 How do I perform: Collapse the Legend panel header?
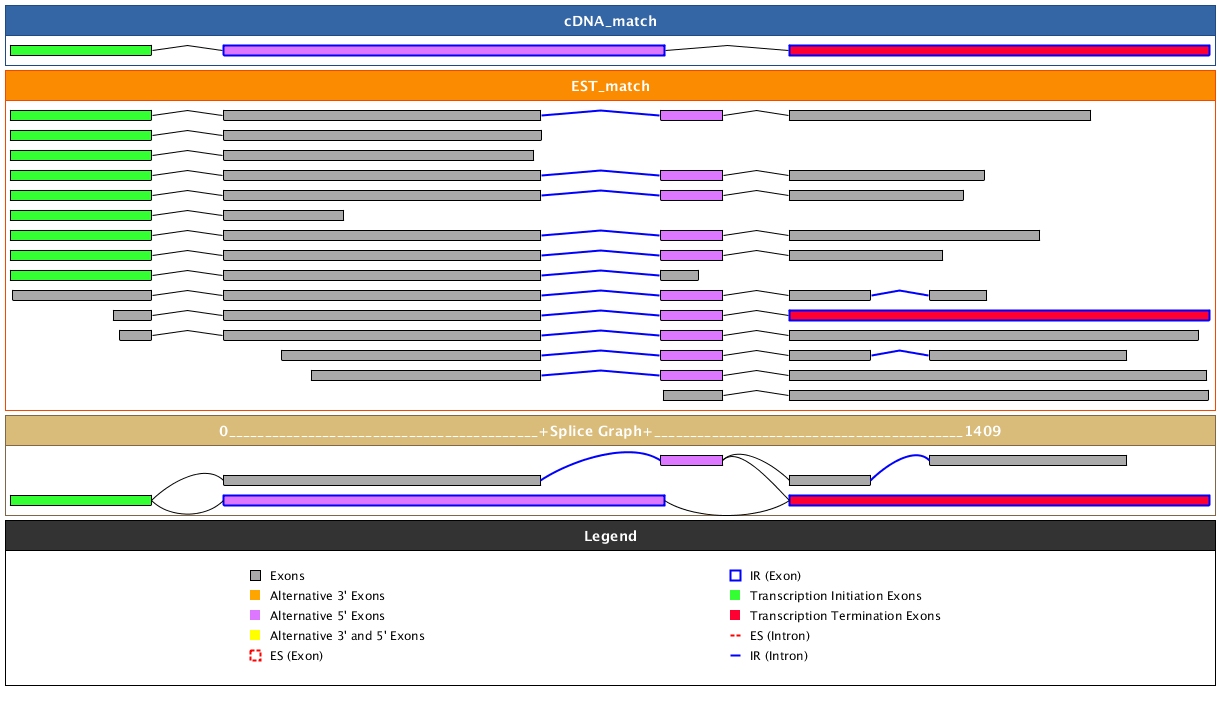[x=610, y=536]
